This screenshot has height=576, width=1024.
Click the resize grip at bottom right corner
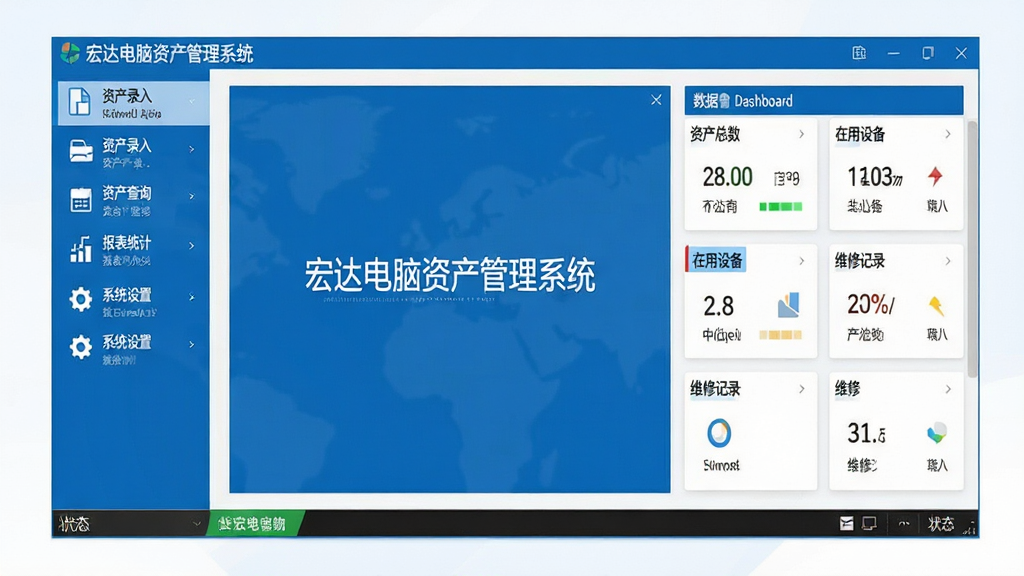point(970,529)
